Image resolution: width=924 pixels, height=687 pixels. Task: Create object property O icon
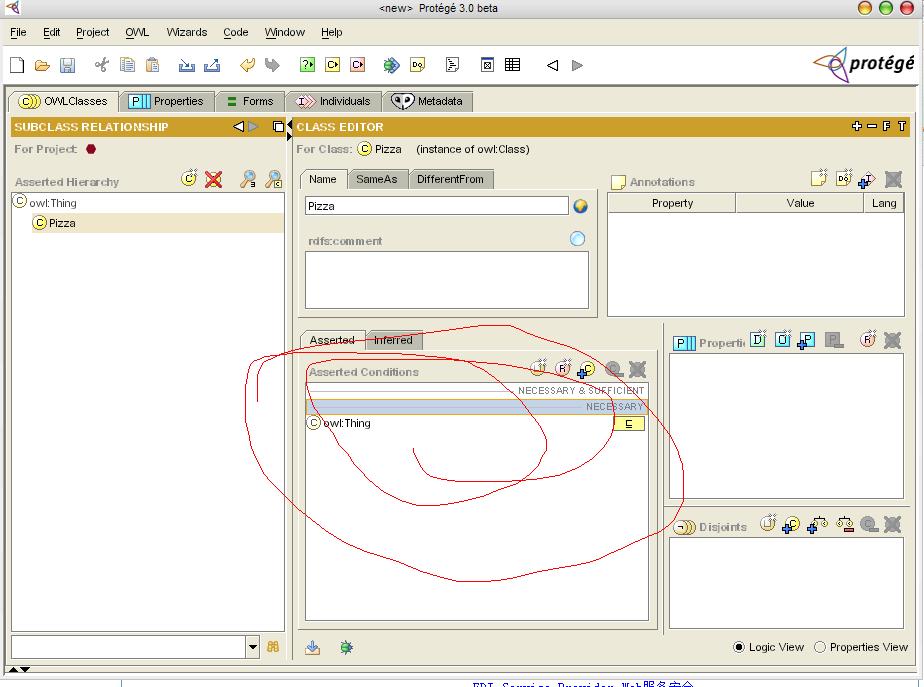[783, 339]
